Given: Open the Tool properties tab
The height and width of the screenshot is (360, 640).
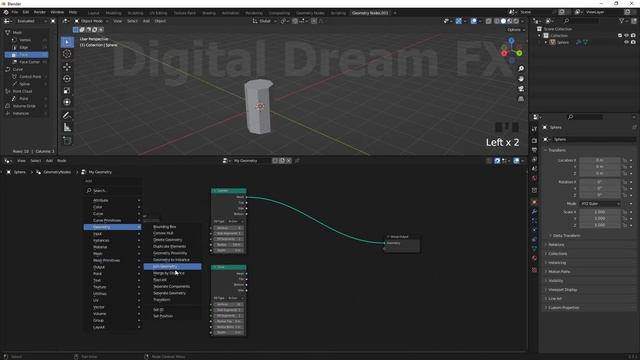Looking at the screenshot, I should click(534, 129).
